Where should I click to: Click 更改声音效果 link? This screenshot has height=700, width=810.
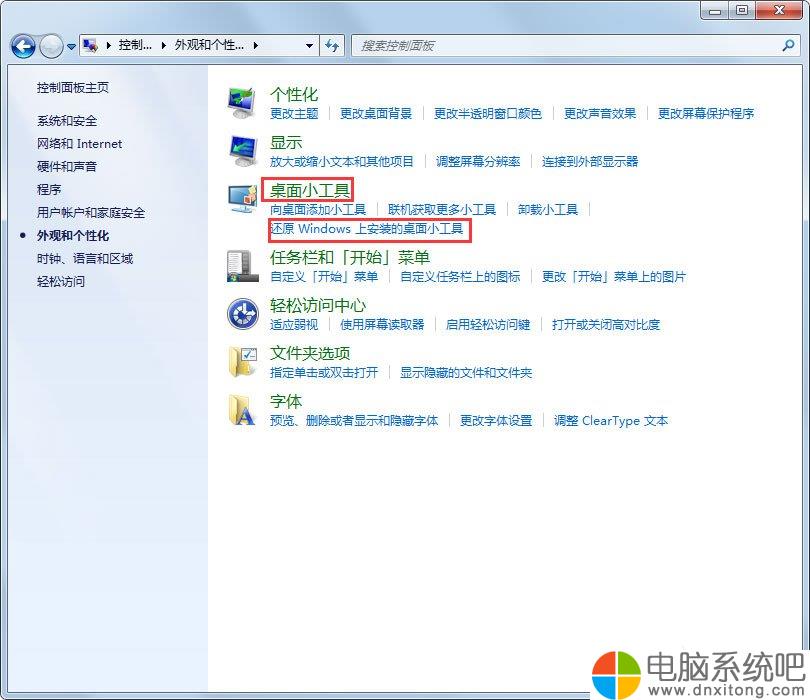[x=600, y=114]
